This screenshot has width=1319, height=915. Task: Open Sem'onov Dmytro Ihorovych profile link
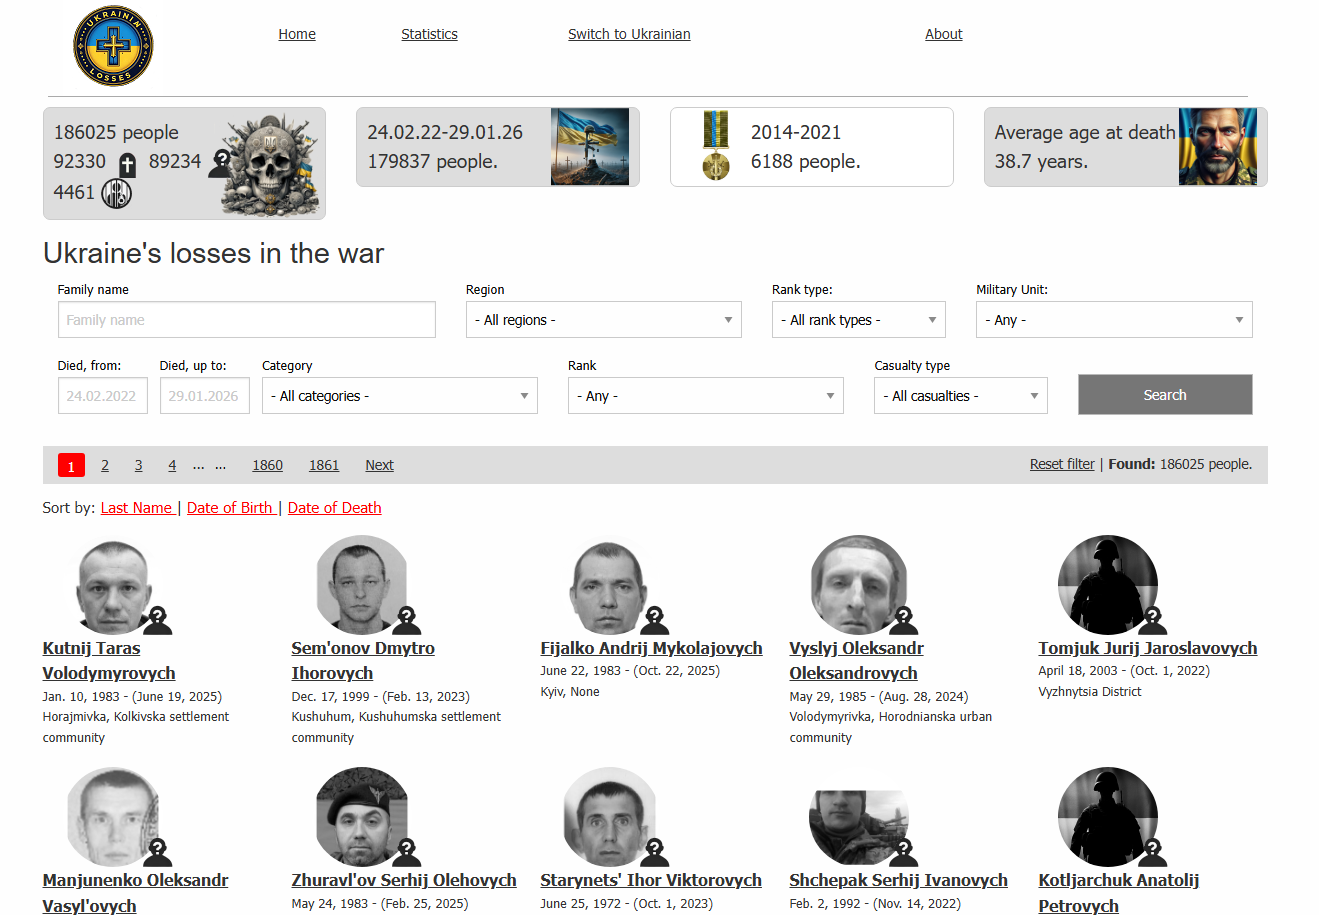tap(363, 661)
